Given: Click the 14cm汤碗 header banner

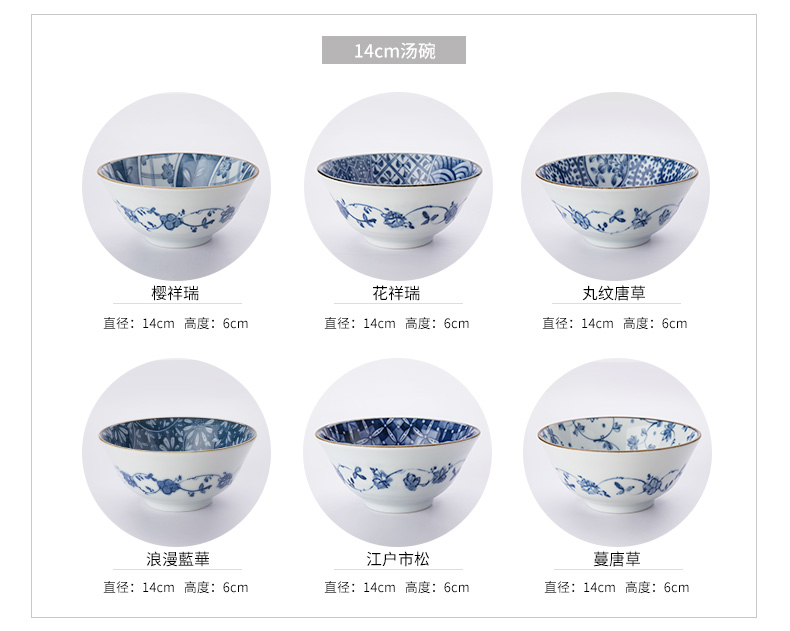Looking at the screenshot, I should (393, 50).
